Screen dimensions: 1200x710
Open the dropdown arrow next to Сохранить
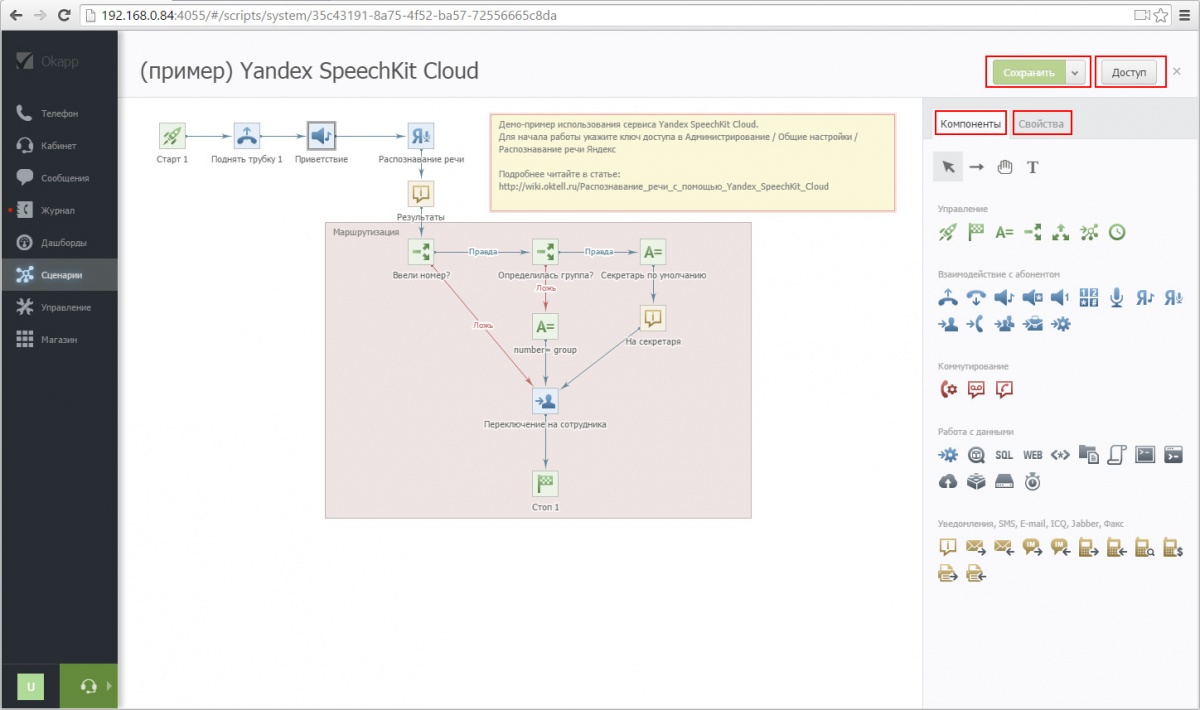coord(1075,73)
